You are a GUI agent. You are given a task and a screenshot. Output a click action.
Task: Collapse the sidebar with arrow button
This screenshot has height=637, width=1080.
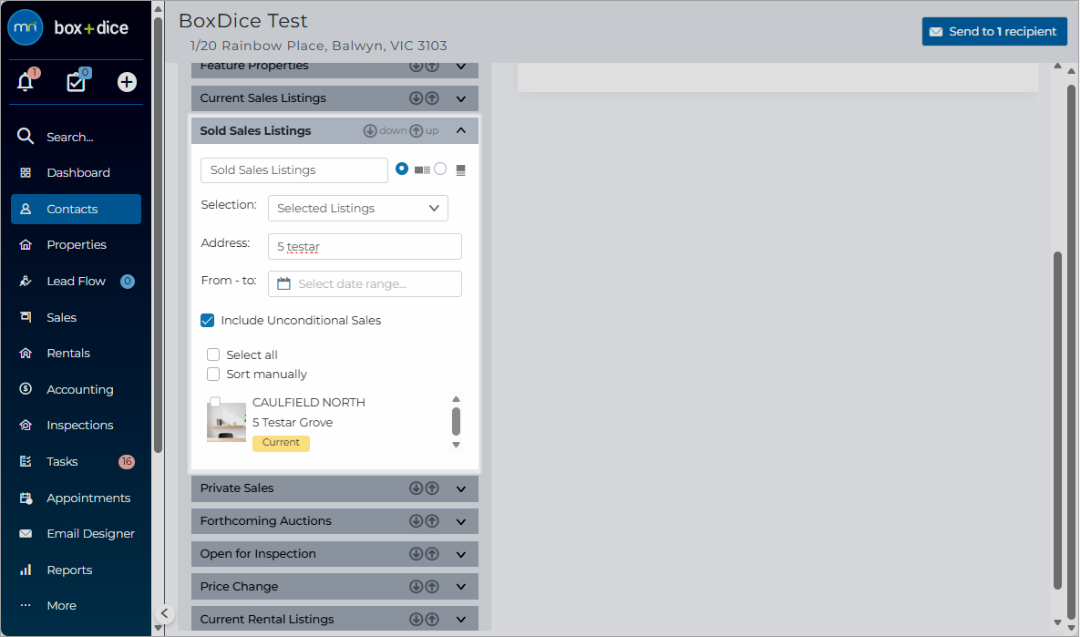164,613
